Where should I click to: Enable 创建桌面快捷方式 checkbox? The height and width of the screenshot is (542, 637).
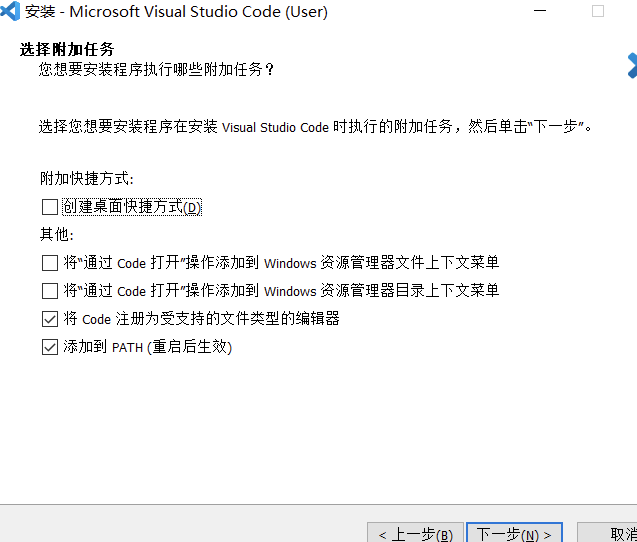50,207
